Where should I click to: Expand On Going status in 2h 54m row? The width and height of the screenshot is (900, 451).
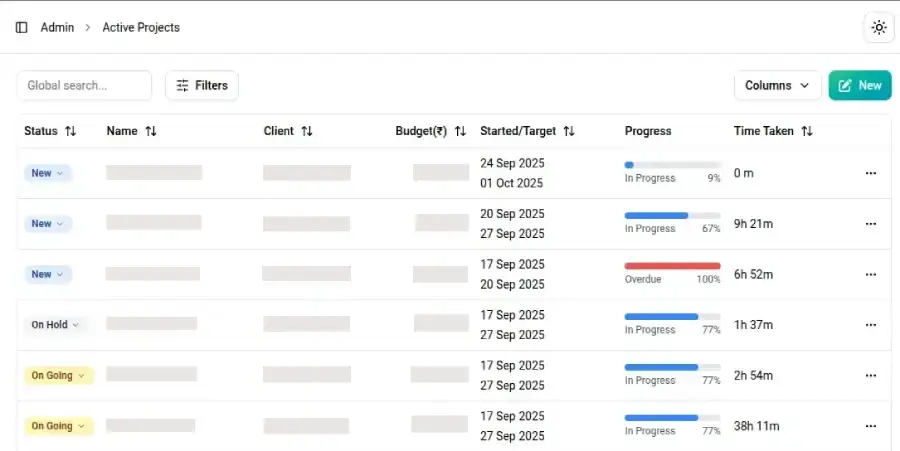point(58,376)
